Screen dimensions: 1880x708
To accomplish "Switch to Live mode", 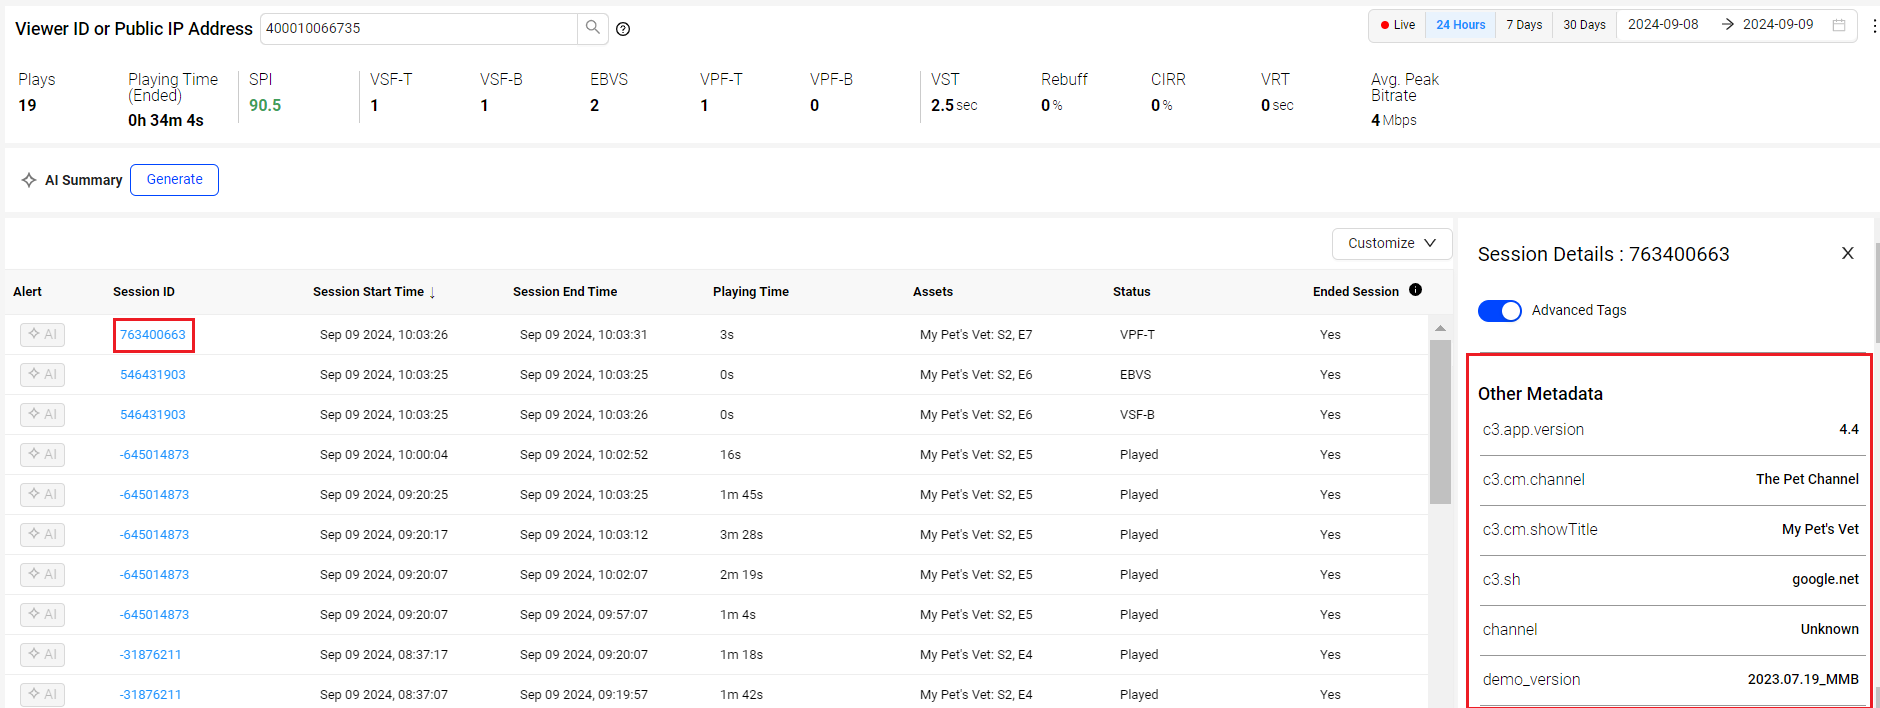I will point(1397,25).
